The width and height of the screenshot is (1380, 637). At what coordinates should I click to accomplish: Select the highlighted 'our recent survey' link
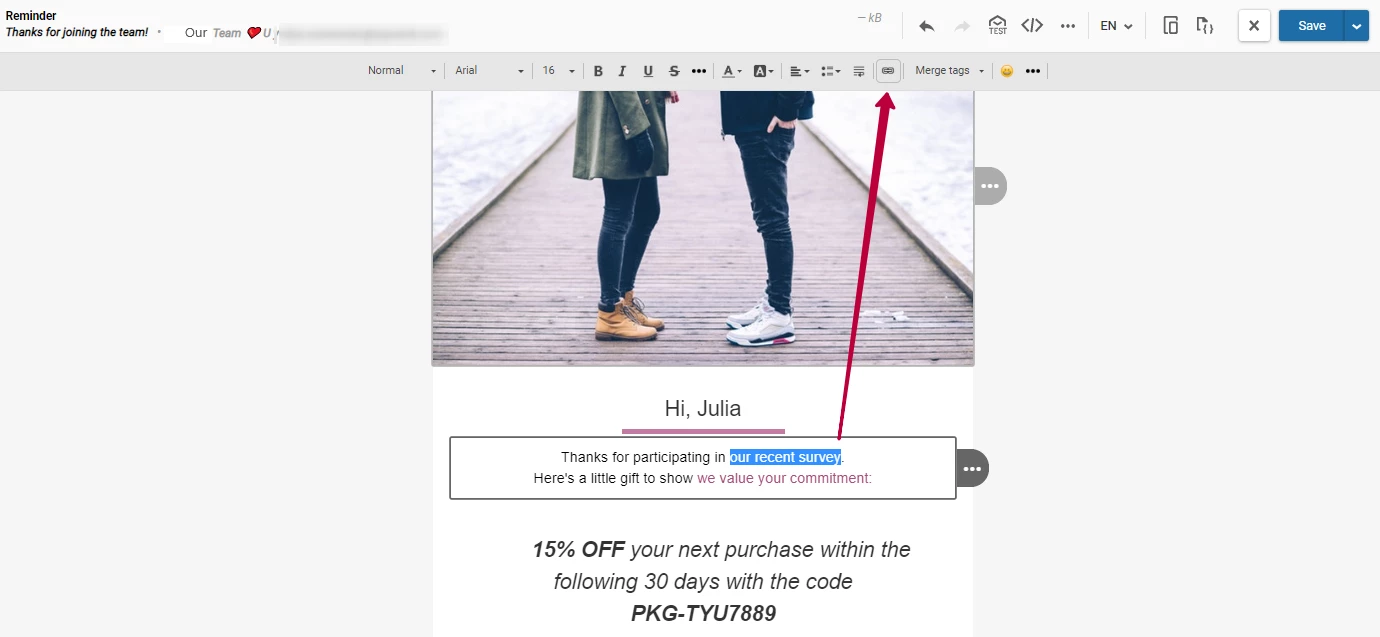(785, 457)
